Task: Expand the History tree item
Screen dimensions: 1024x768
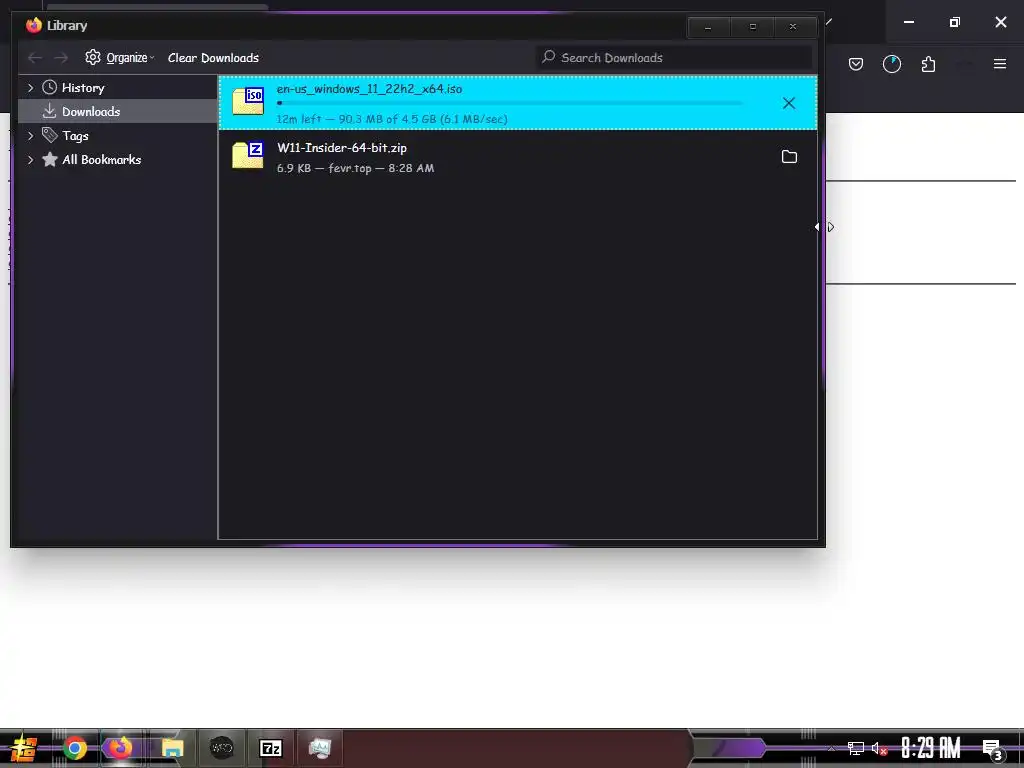Action: click(x=30, y=88)
